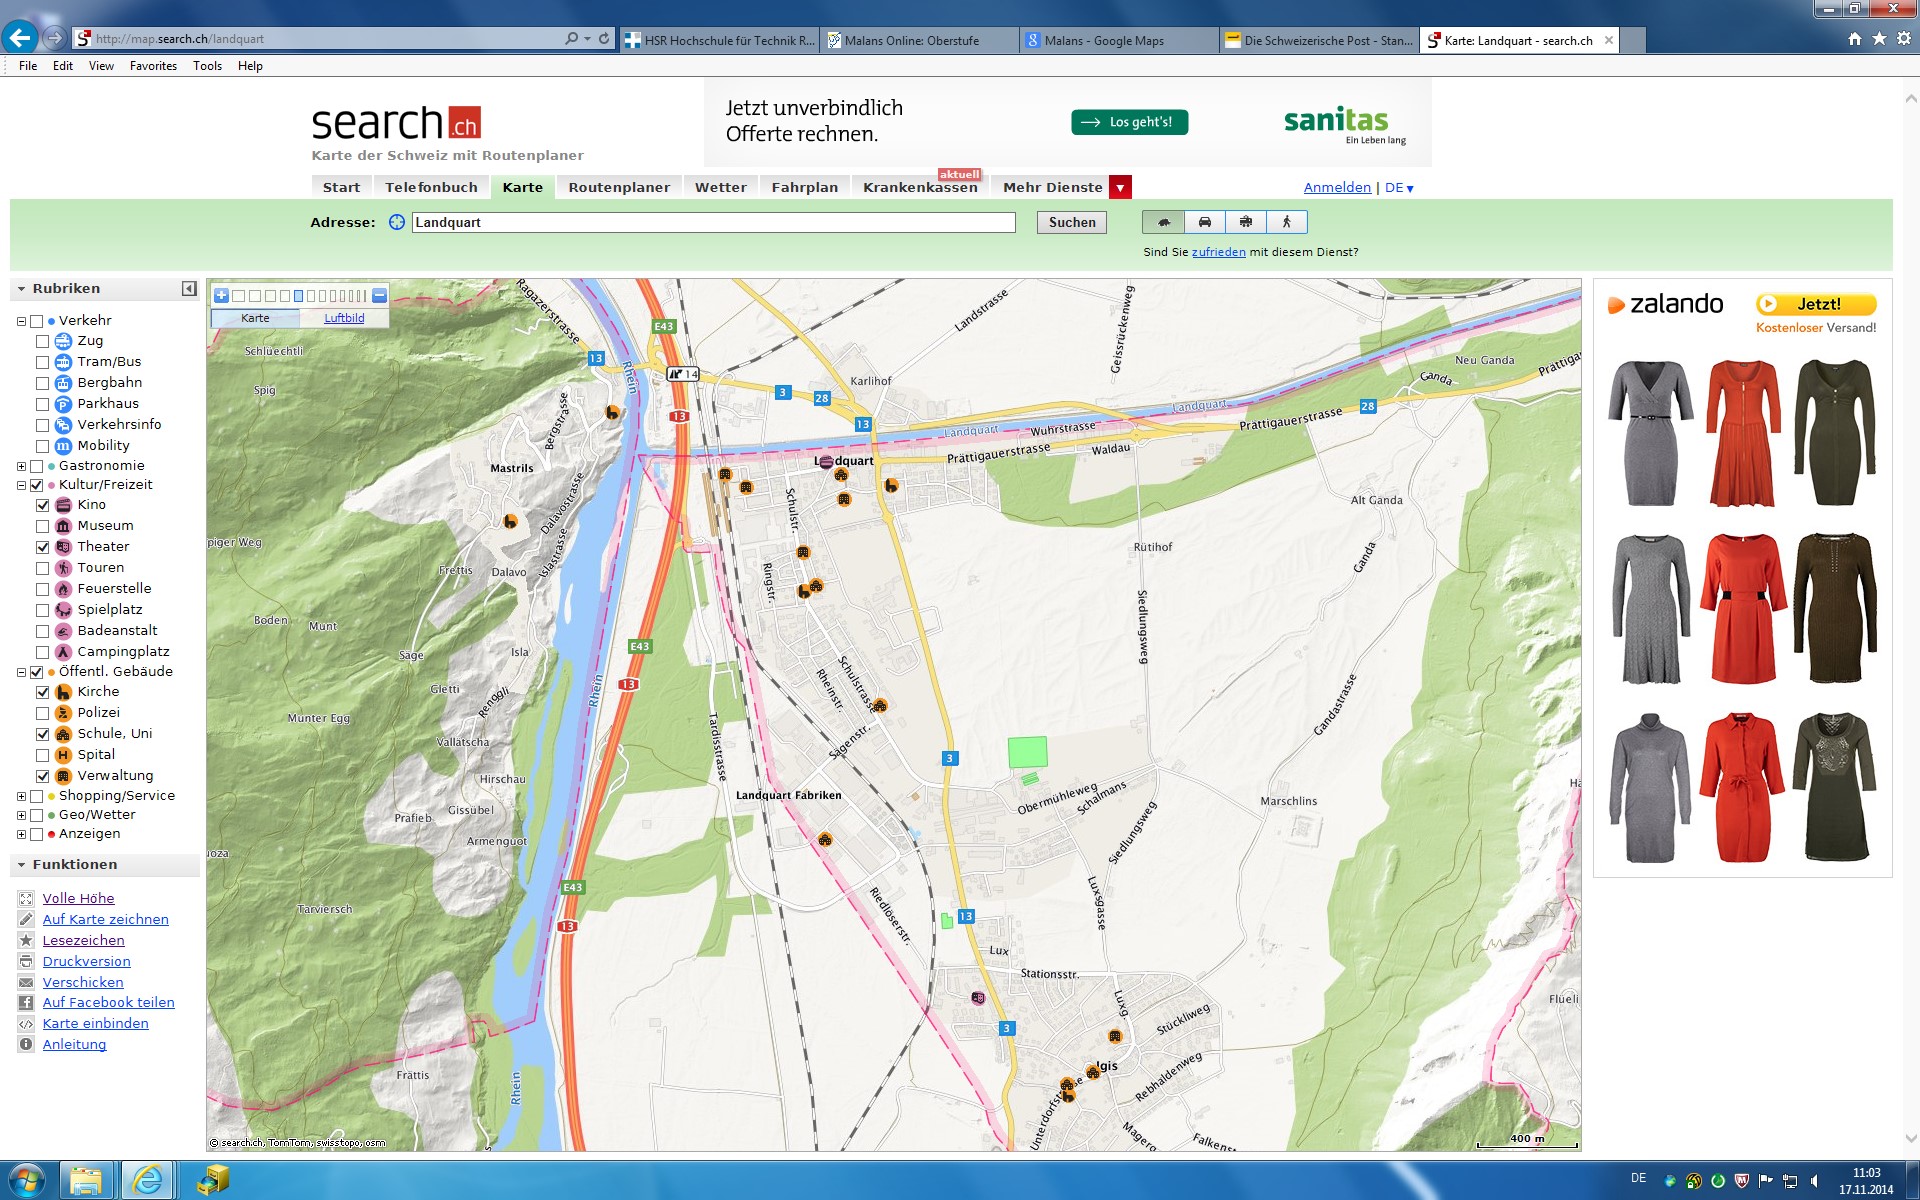Screen dimensions: 1920x1200
Task: Enable the Parkhaus checkbox
Action: [x=42, y=404]
